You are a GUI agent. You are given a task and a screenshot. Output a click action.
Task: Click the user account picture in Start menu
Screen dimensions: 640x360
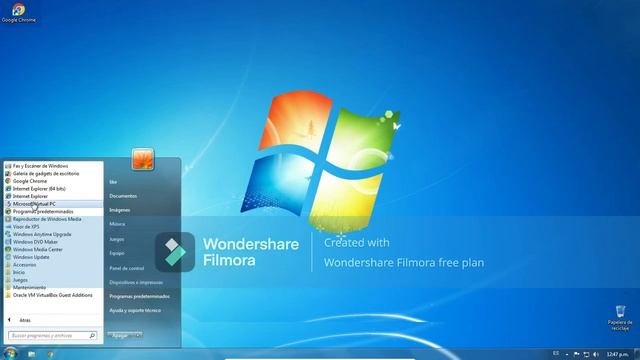[142, 159]
